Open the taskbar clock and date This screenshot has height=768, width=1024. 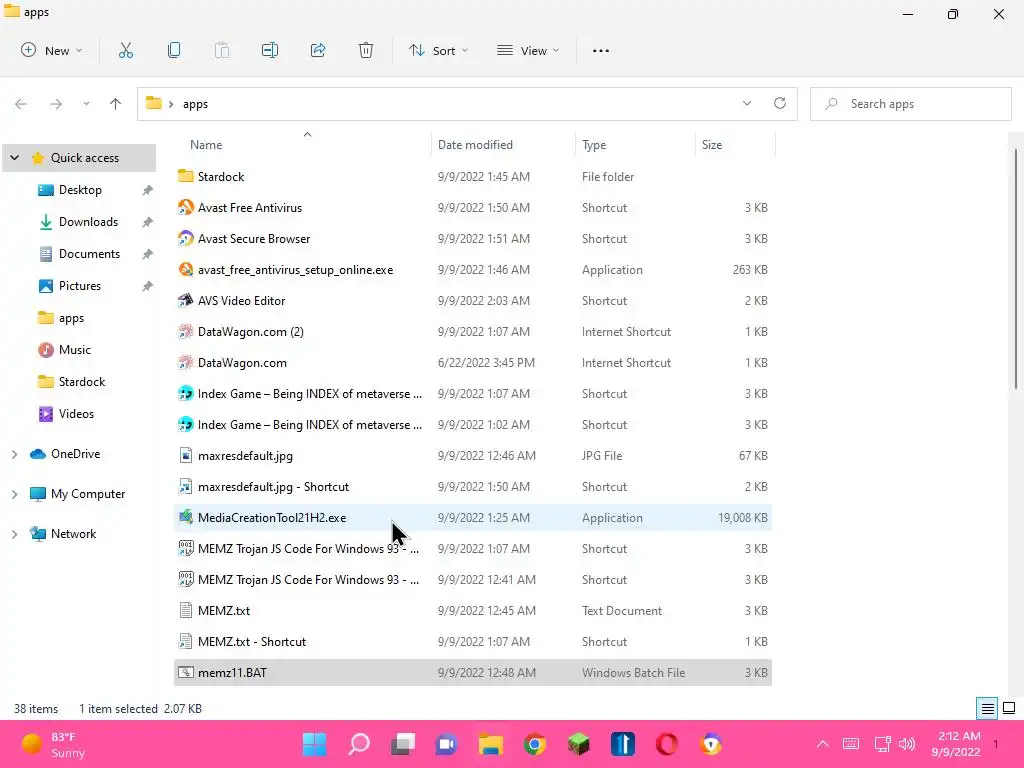955,744
